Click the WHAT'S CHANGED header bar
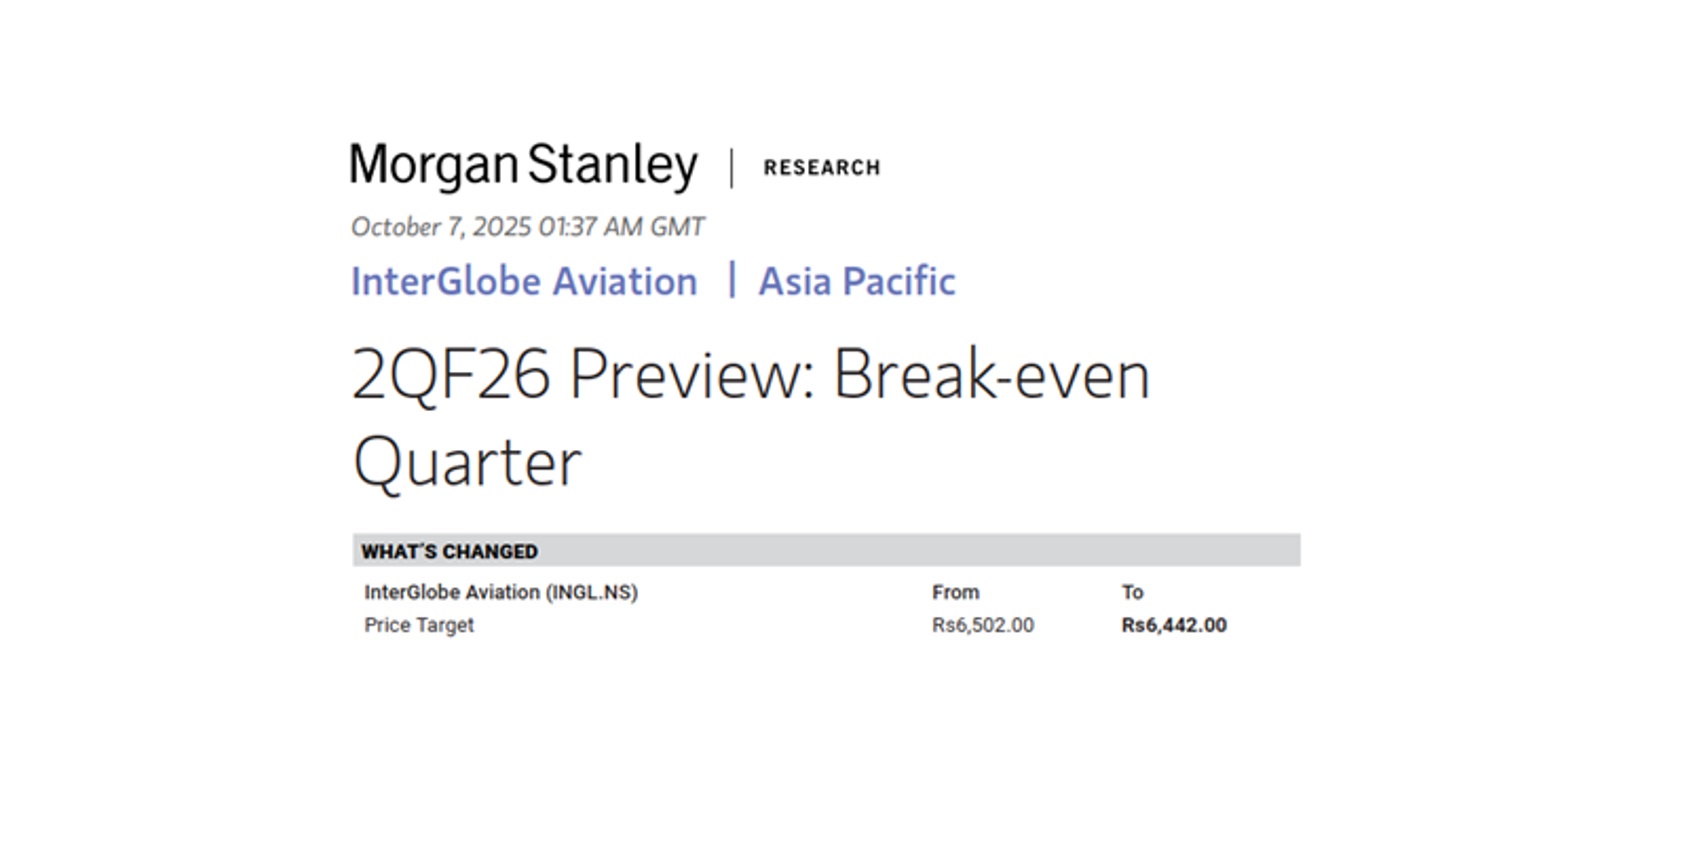 (x=826, y=551)
